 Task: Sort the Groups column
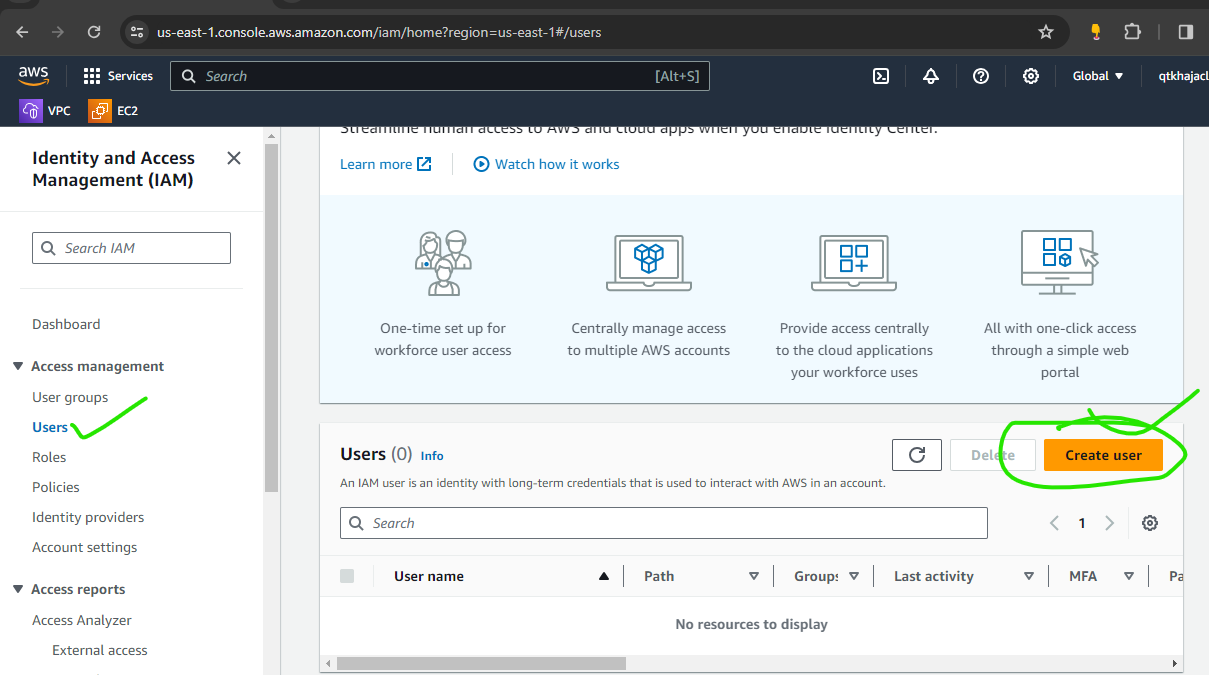click(x=854, y=576)
